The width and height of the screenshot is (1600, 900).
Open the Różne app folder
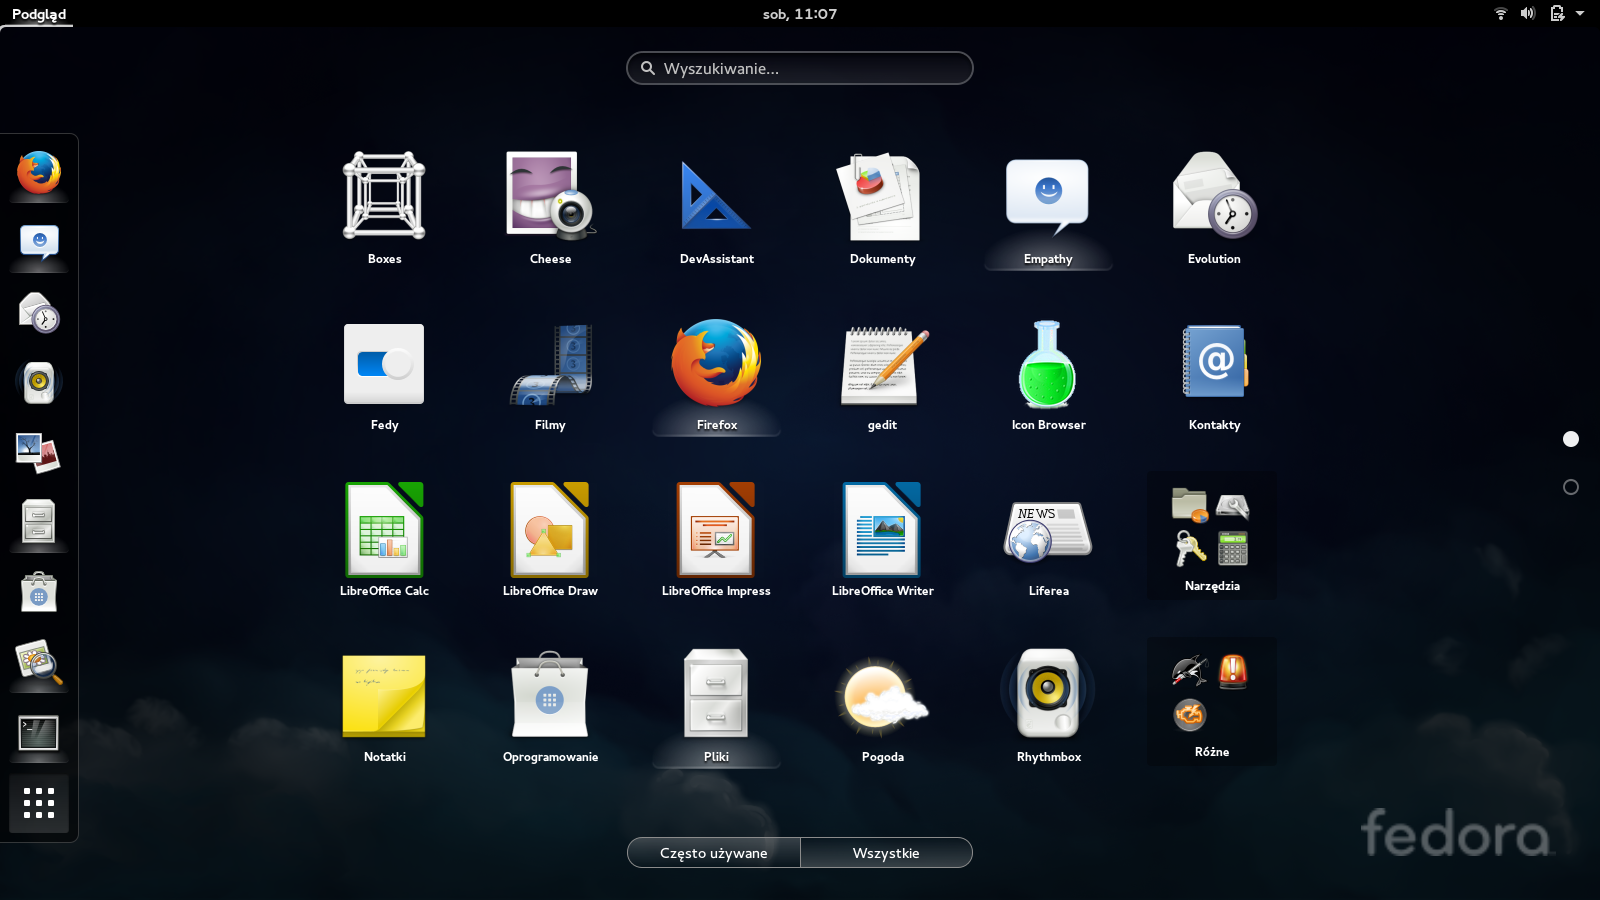1212,701
